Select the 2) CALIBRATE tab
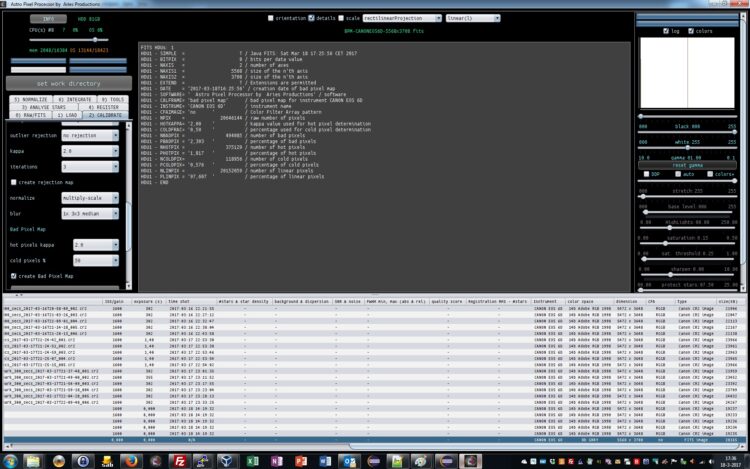 (105, 115)
